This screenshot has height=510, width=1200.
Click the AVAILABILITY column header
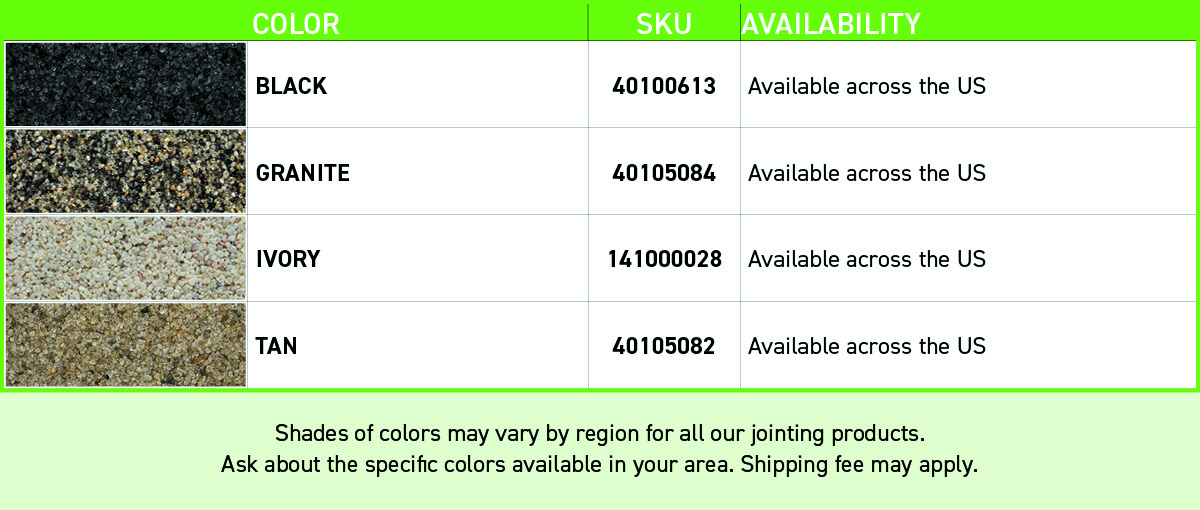point(831,23)
